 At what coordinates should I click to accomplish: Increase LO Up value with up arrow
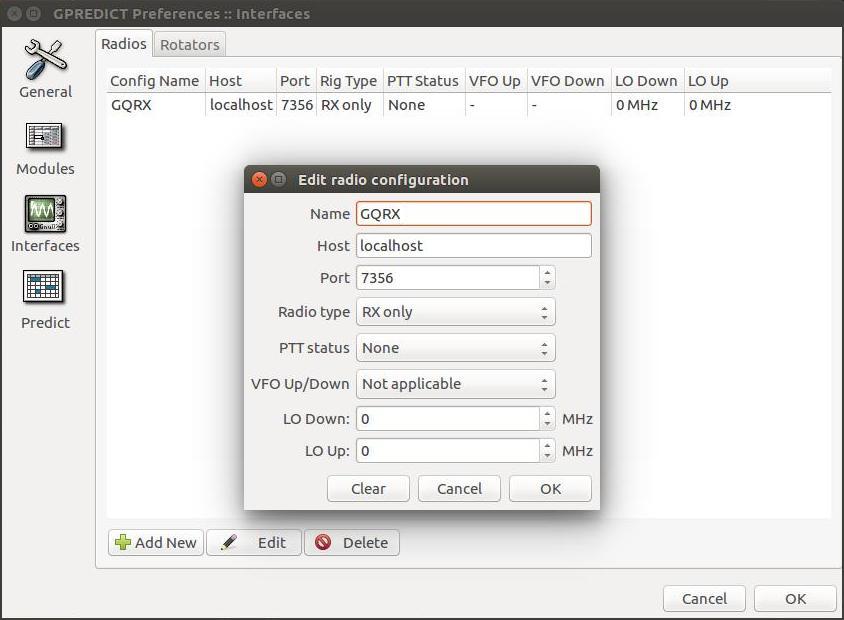[547, 445]
